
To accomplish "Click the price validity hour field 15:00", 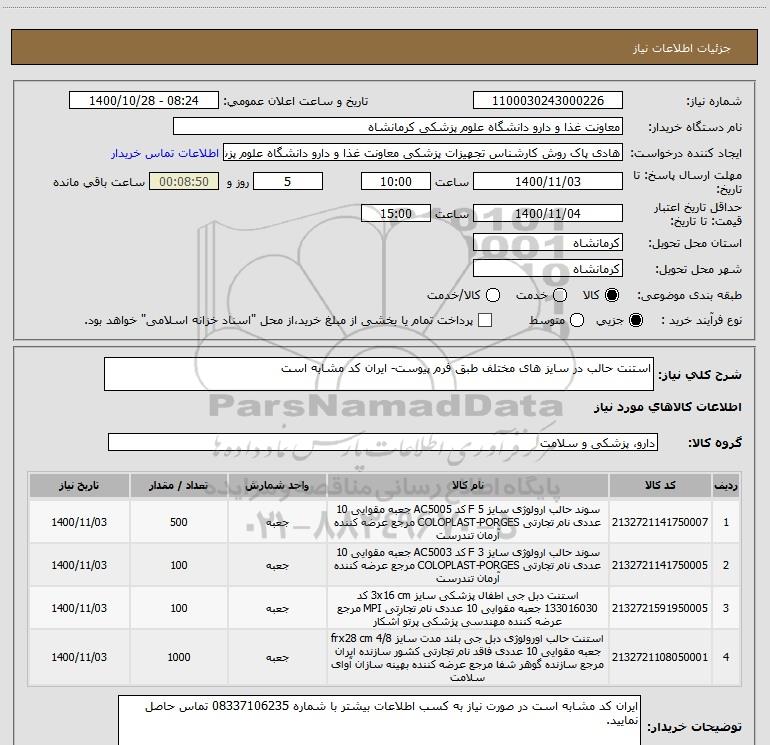I will click(396, 214).
